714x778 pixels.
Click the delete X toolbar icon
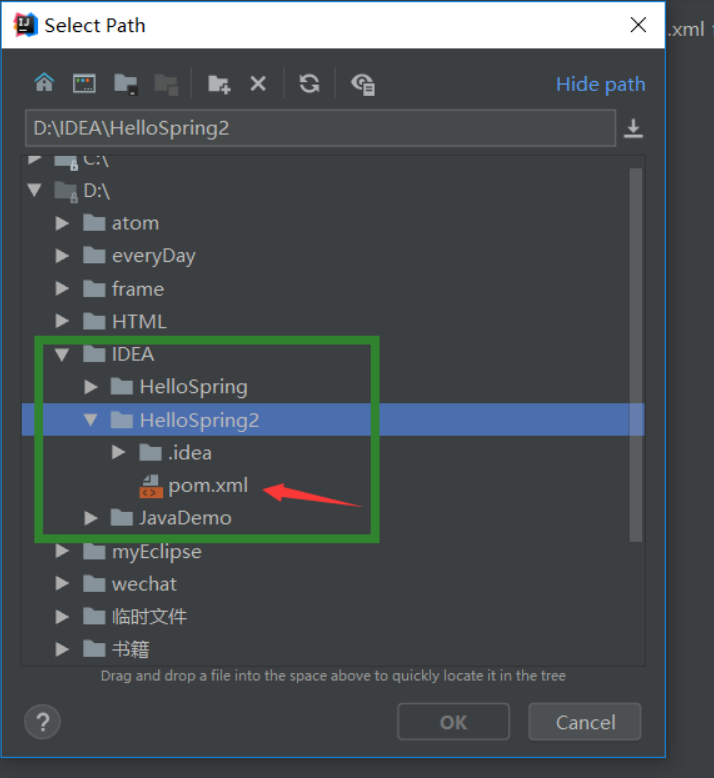pos(258,83)
